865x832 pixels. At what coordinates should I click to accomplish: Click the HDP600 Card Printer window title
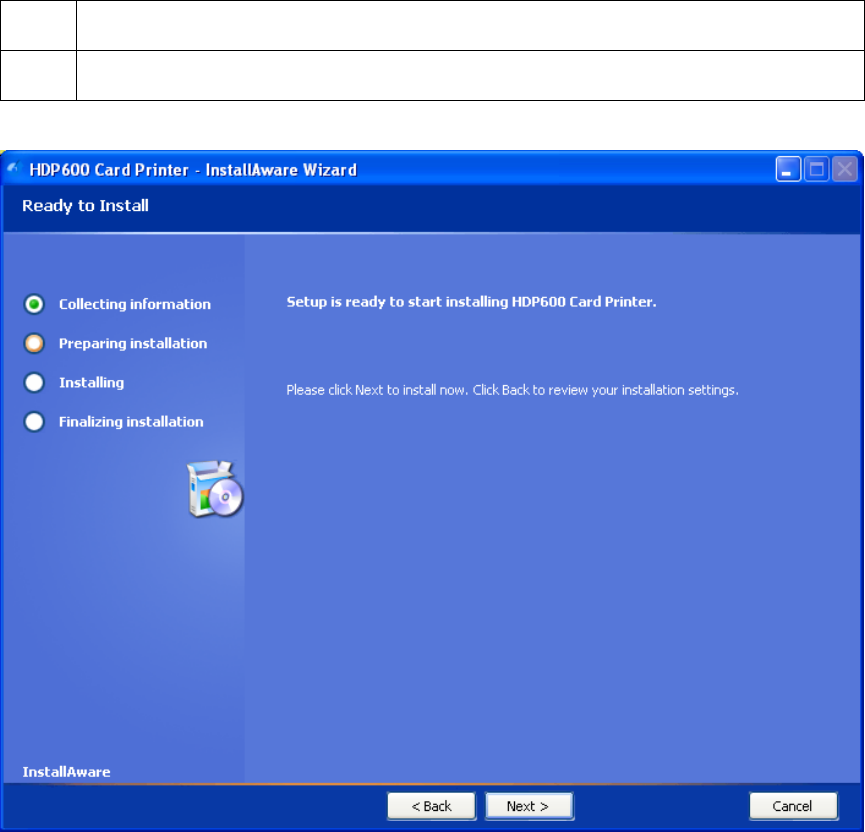click(193, 169)
